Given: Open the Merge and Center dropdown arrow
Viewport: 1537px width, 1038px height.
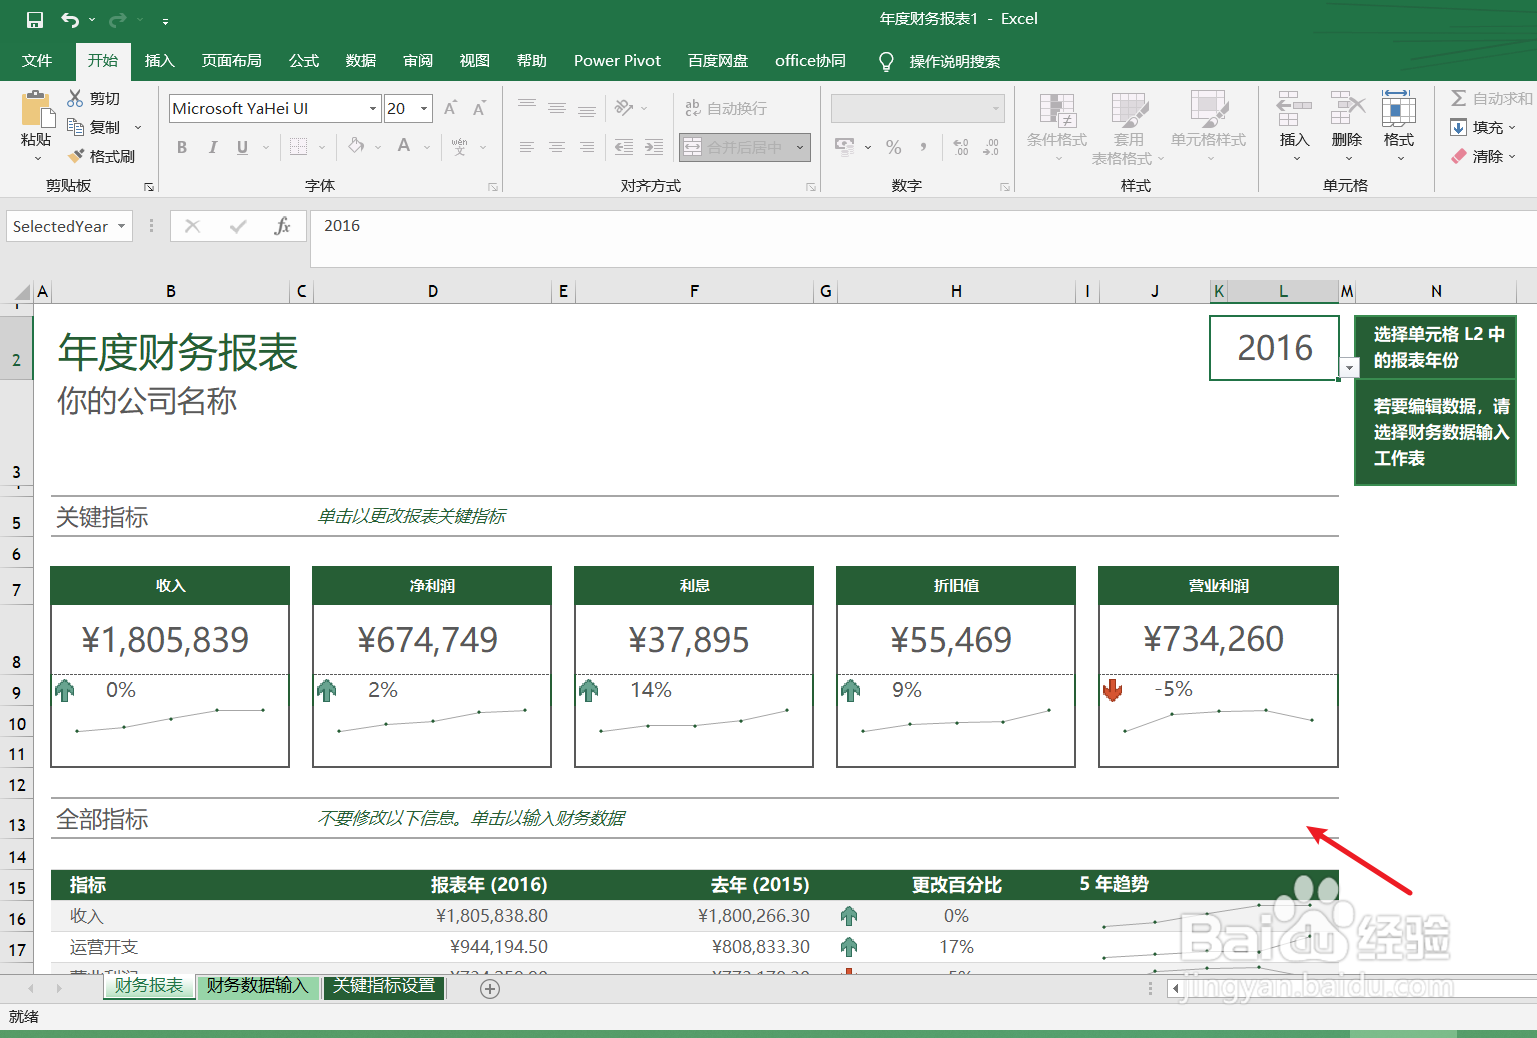Looking at the screenshot, I should [x=800, y=147].
